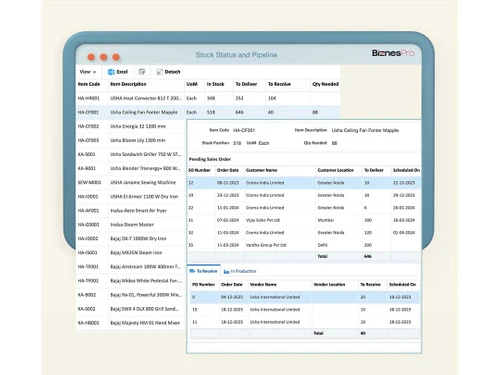Sort by the Item Code column header

[x=89, y=84]
